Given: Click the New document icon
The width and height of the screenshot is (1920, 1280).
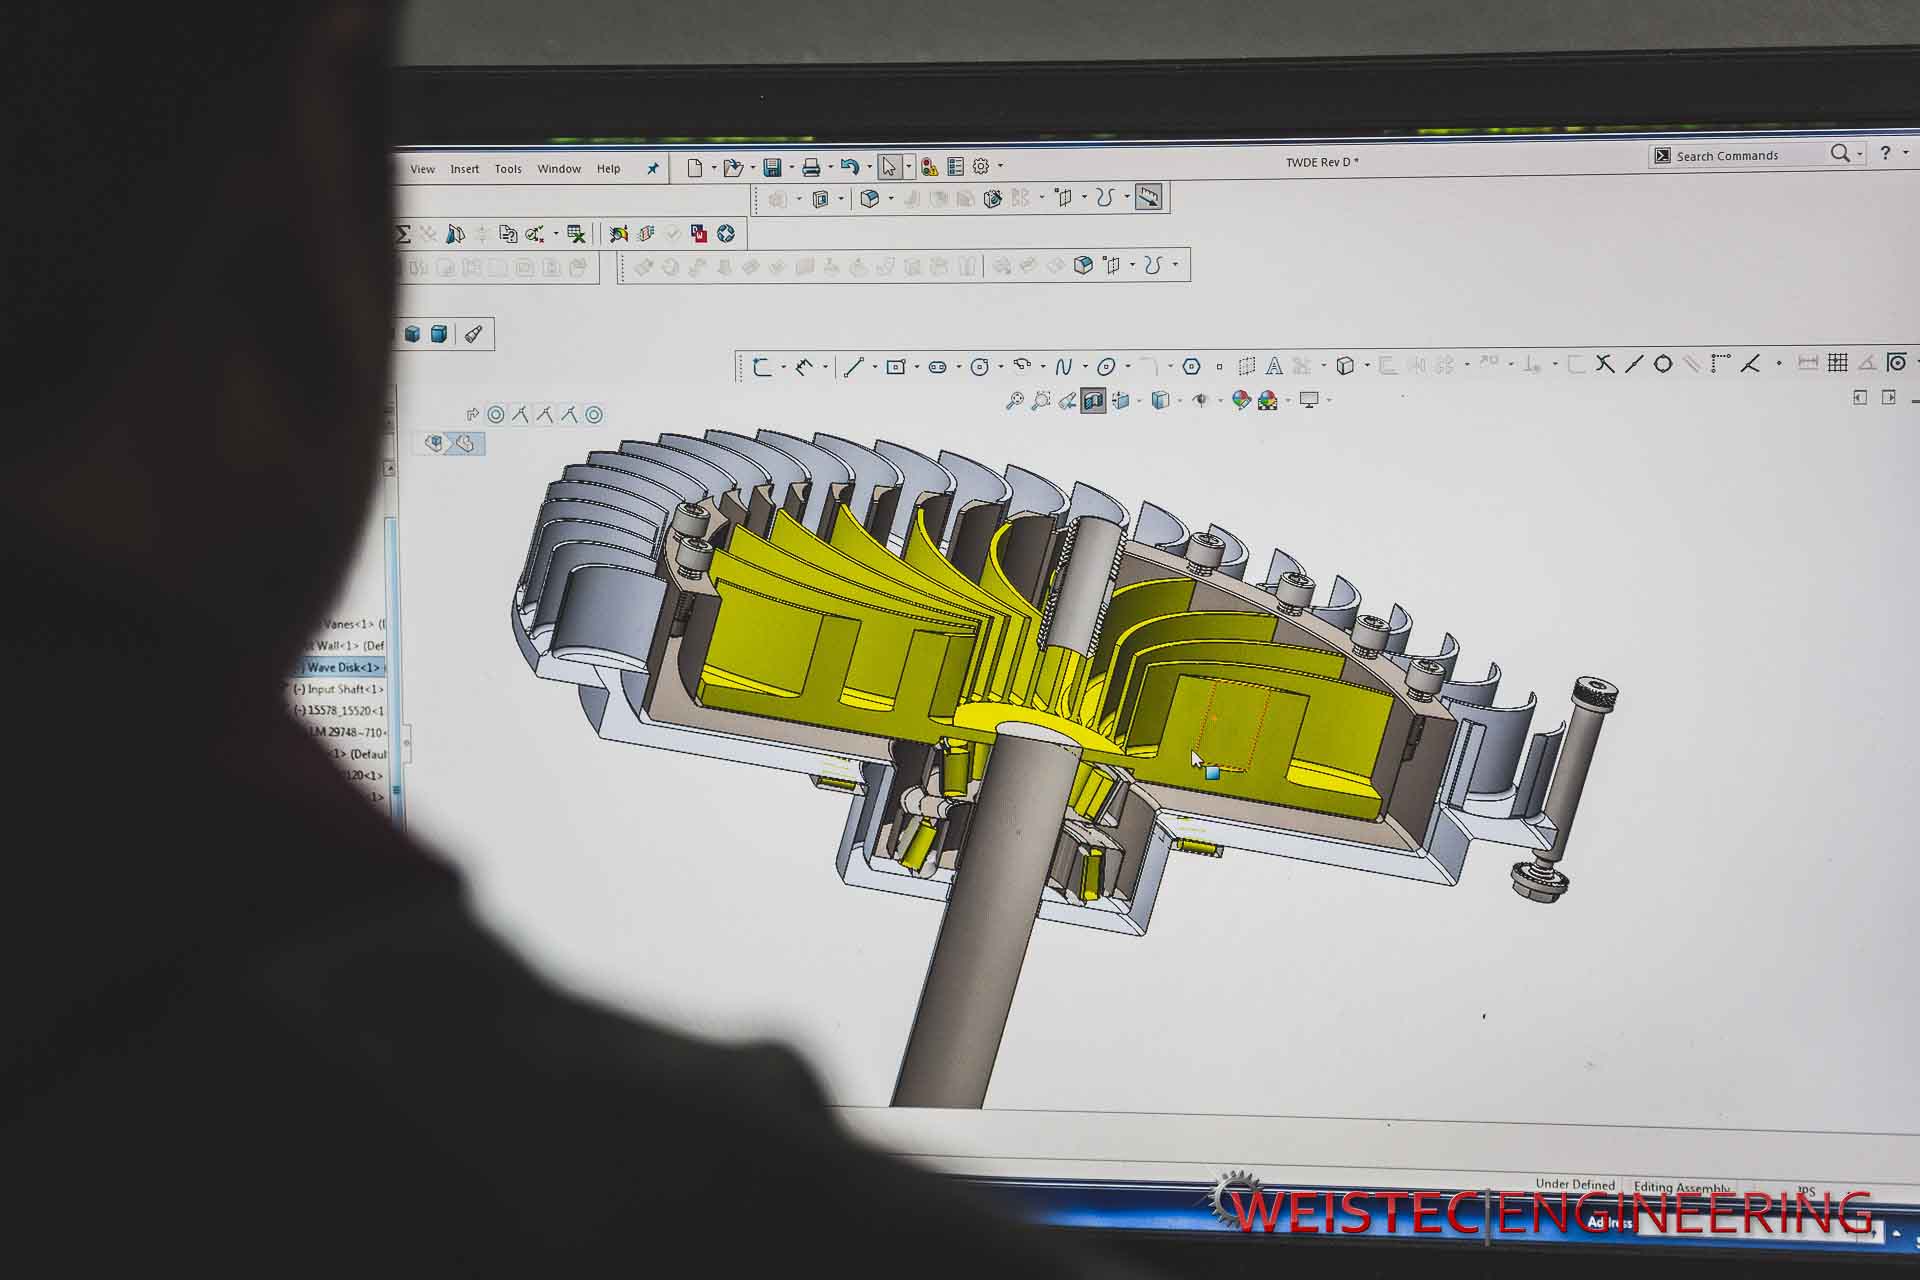Looking at the screenshot, I should [695, 167].
